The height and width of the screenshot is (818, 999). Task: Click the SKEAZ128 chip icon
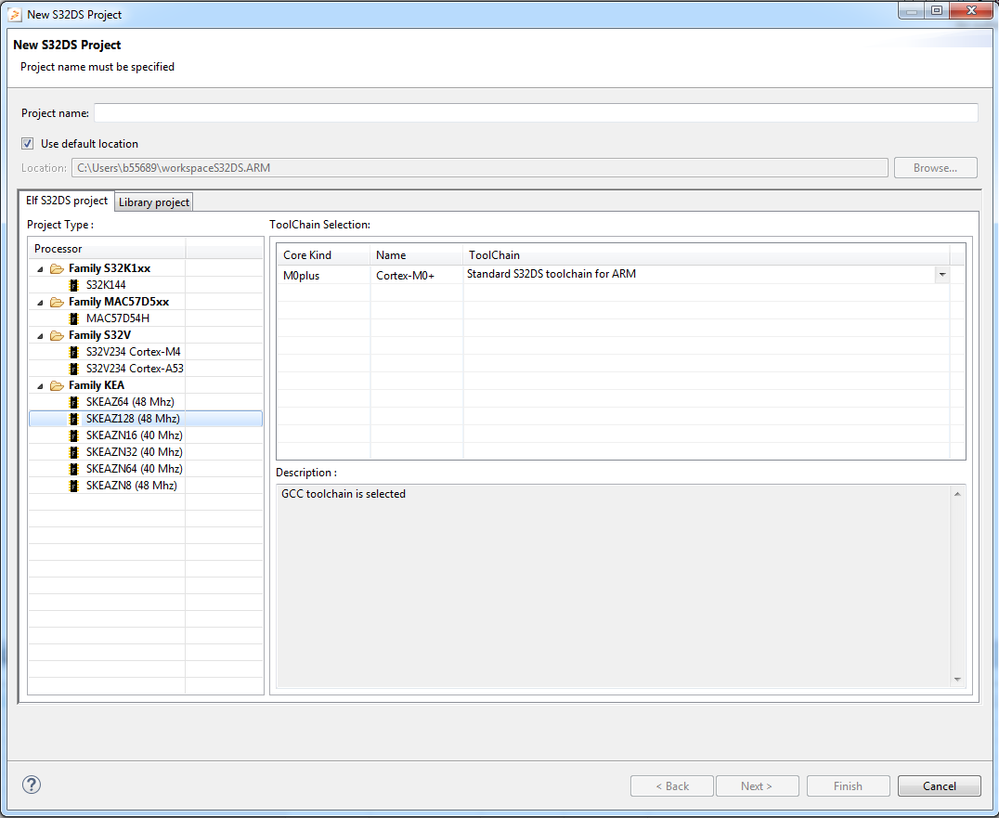point(74,419)
